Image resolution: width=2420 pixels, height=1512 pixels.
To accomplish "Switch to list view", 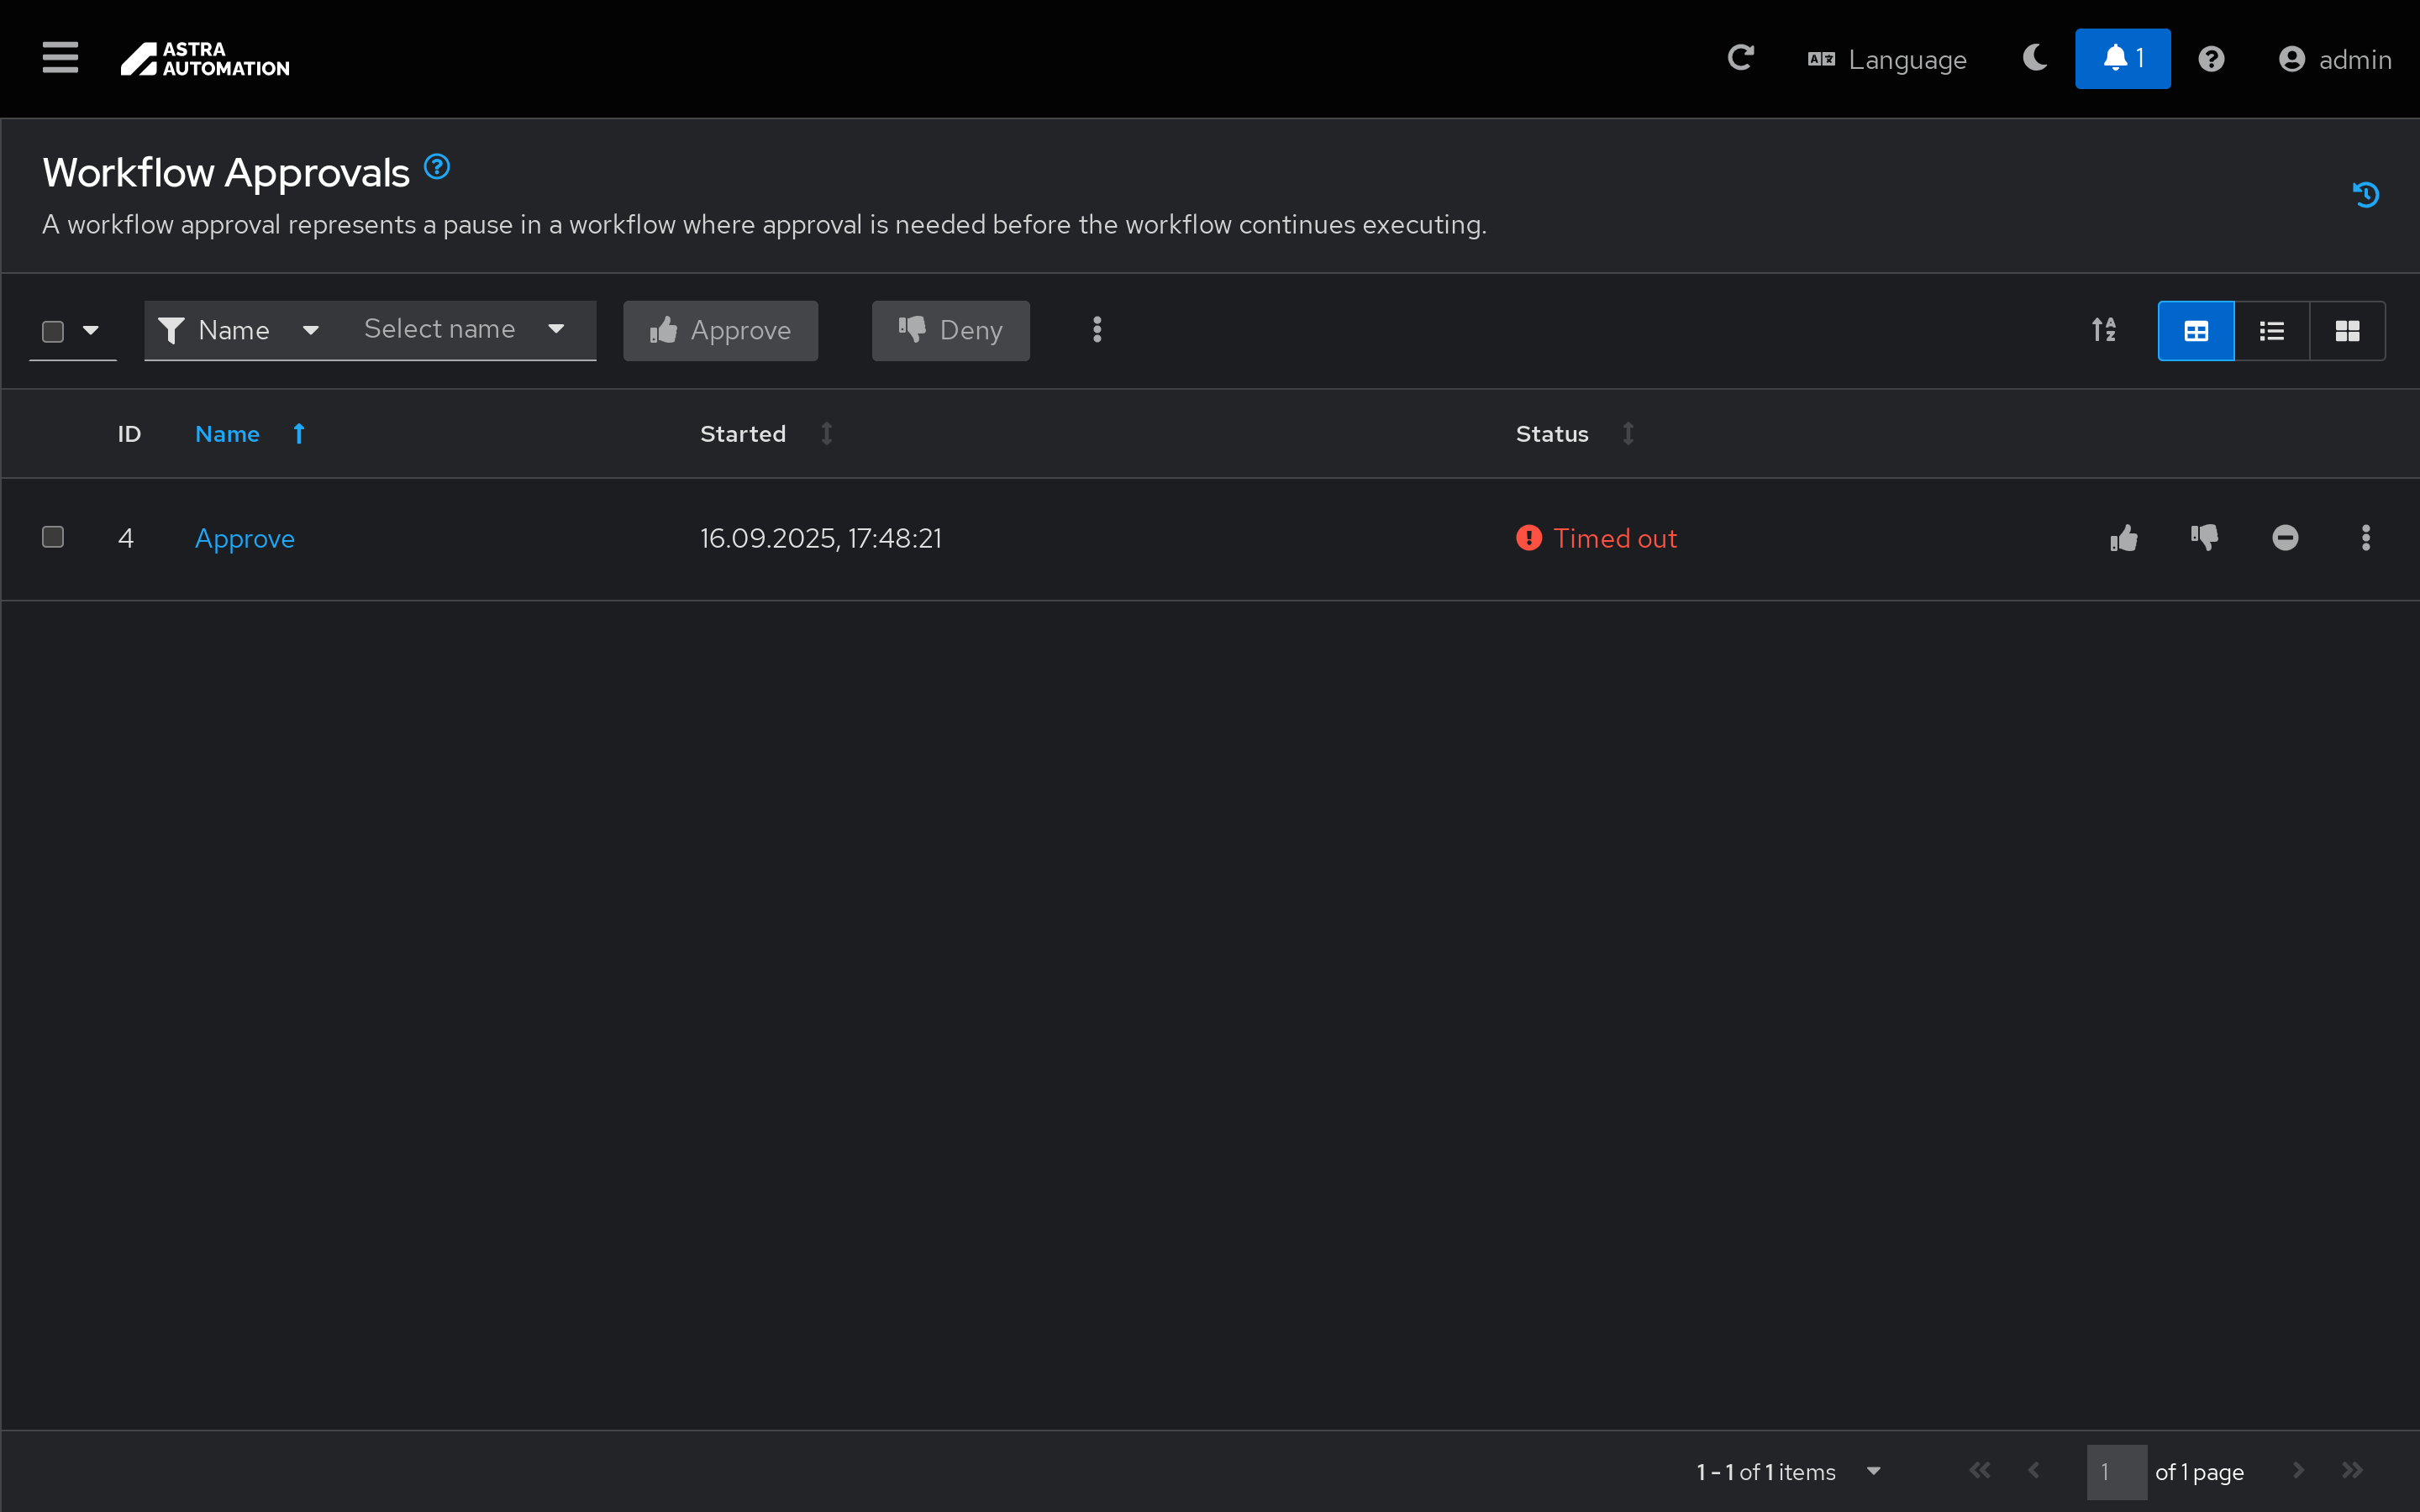I will (2271, 331).
